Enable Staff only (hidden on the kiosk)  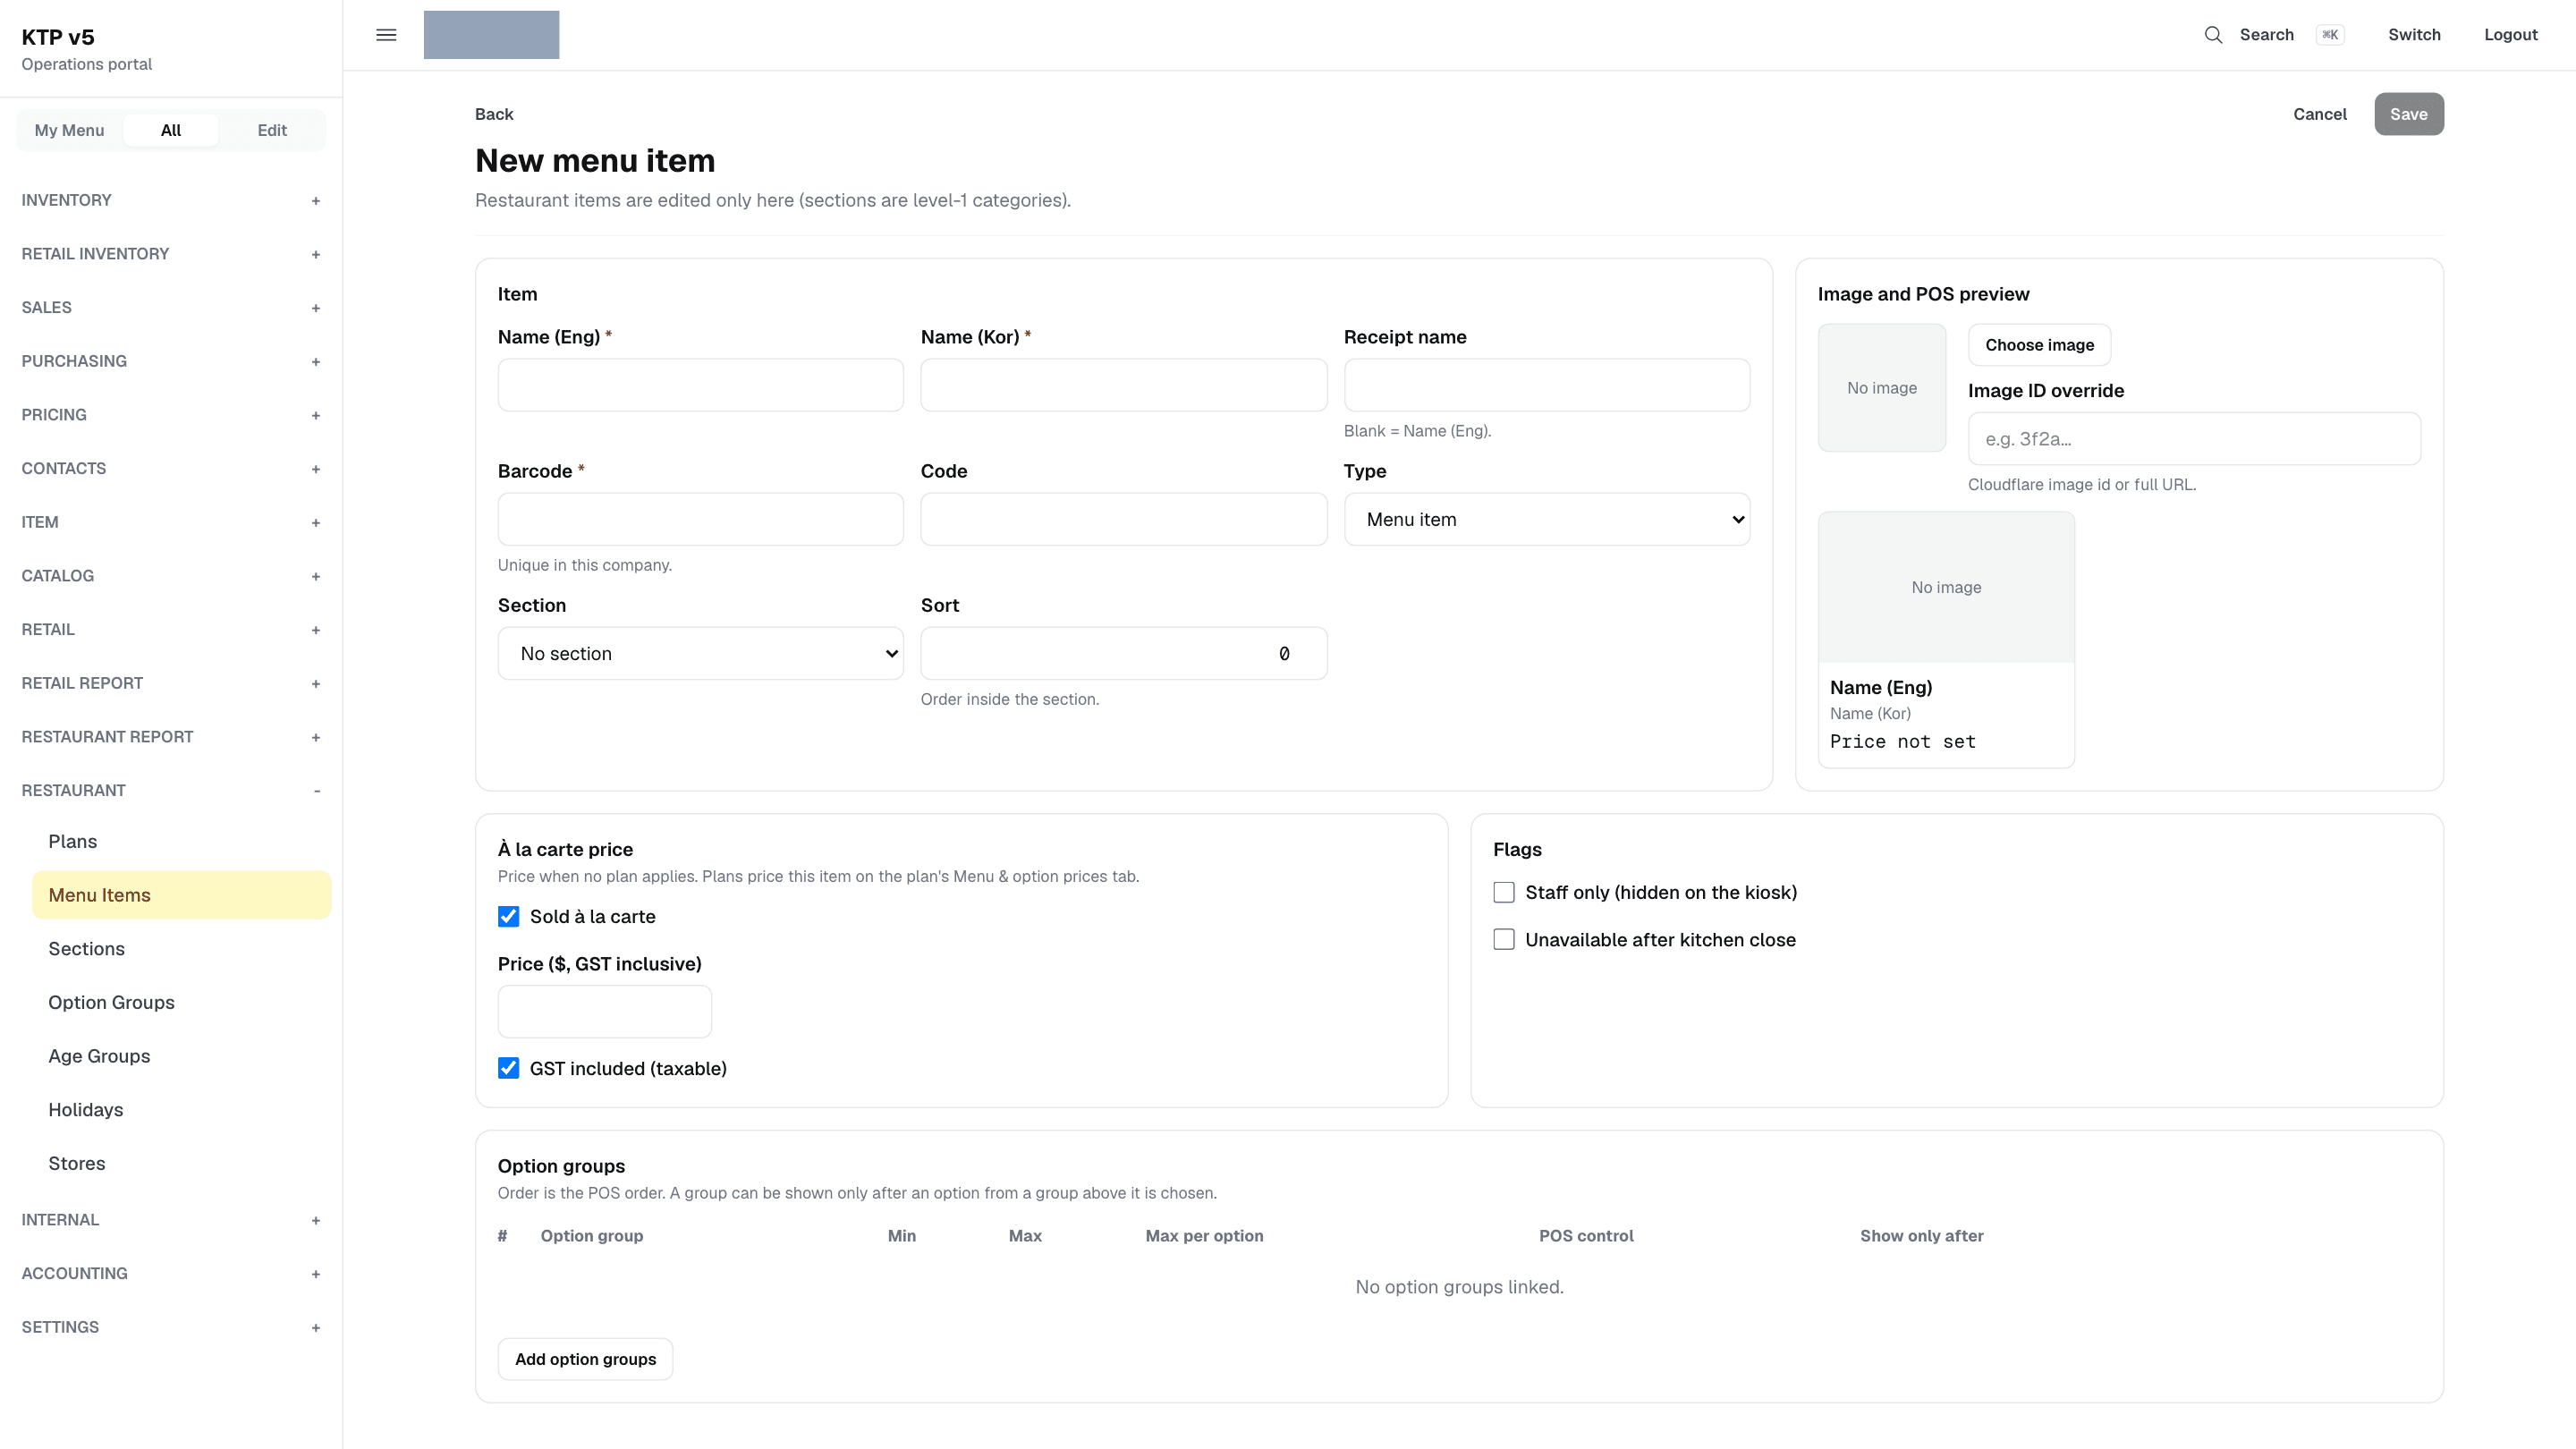(1504, 892)
